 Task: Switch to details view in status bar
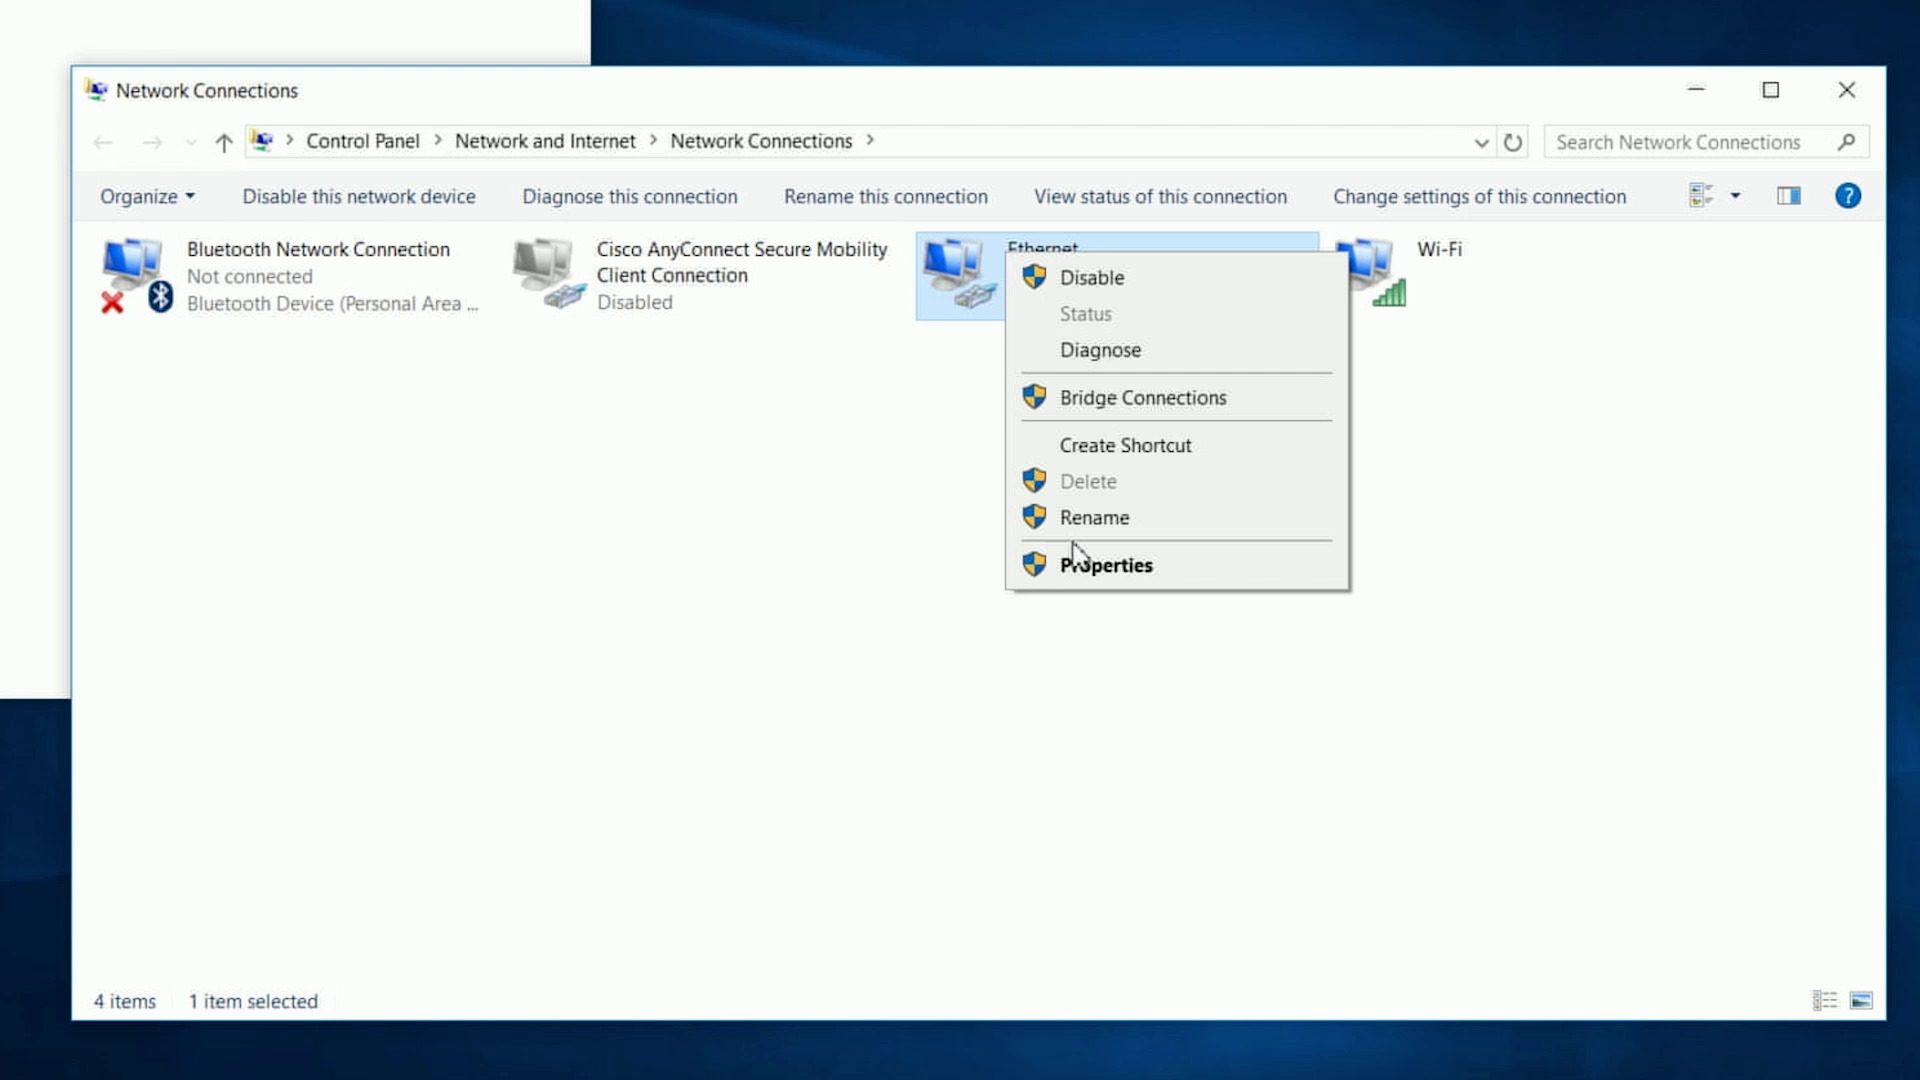coord(1824,1000)
